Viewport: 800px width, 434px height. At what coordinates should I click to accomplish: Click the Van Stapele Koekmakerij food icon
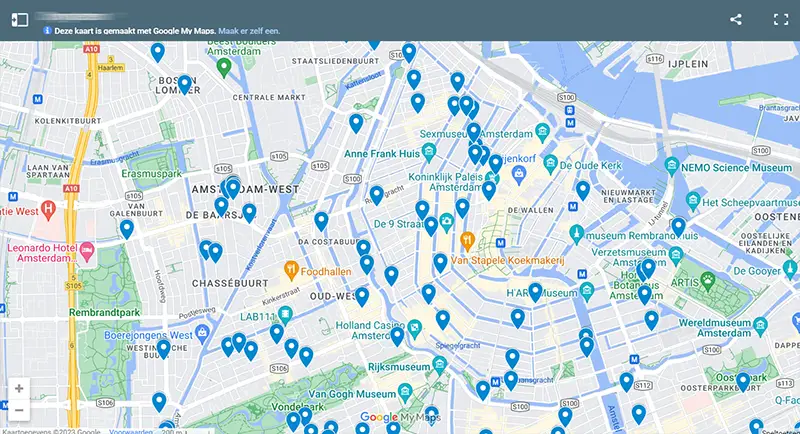click(467, 241)
